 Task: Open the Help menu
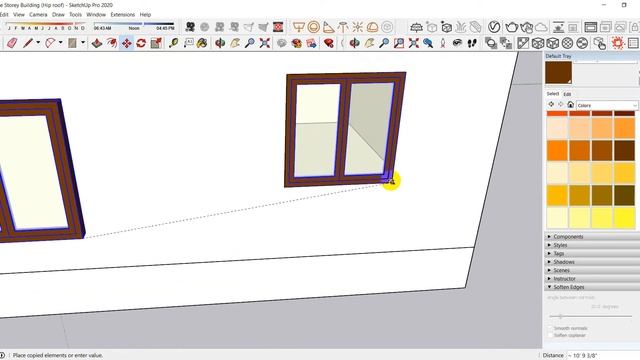[145, 14]
